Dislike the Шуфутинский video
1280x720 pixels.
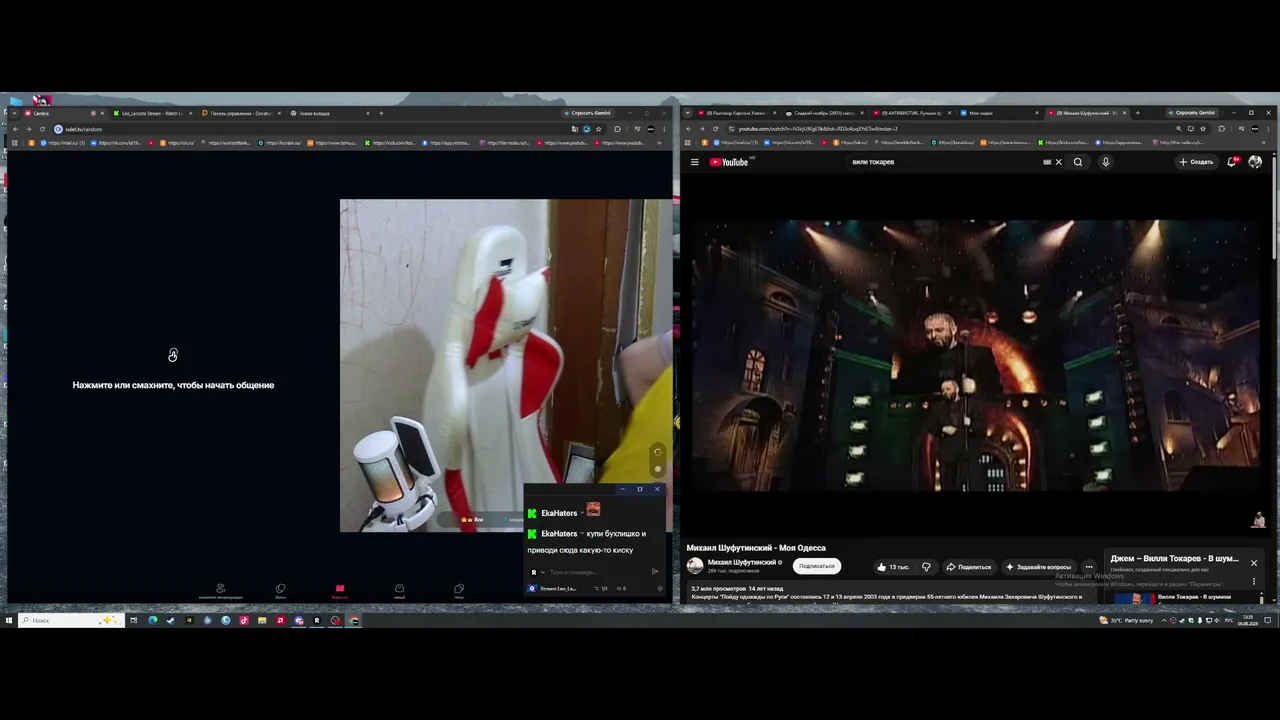[x=926, y=567]
